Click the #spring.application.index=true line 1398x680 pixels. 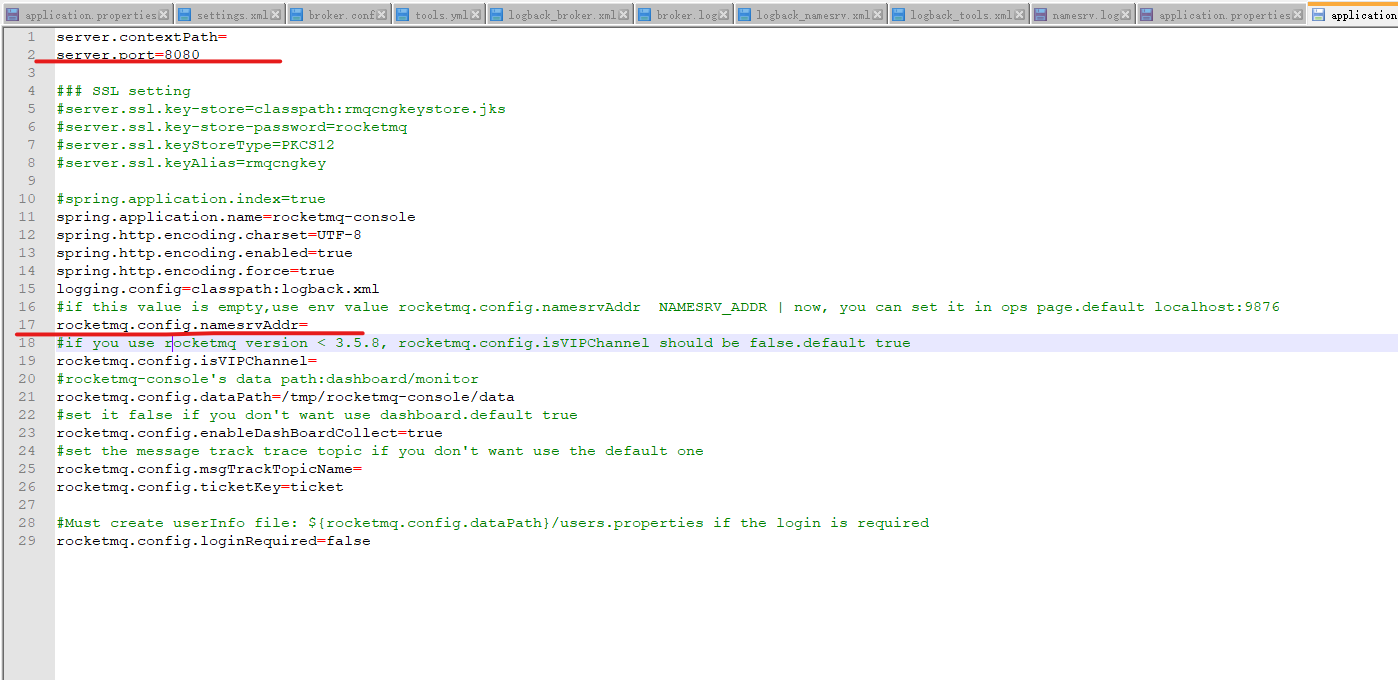[x=191, y=199]
